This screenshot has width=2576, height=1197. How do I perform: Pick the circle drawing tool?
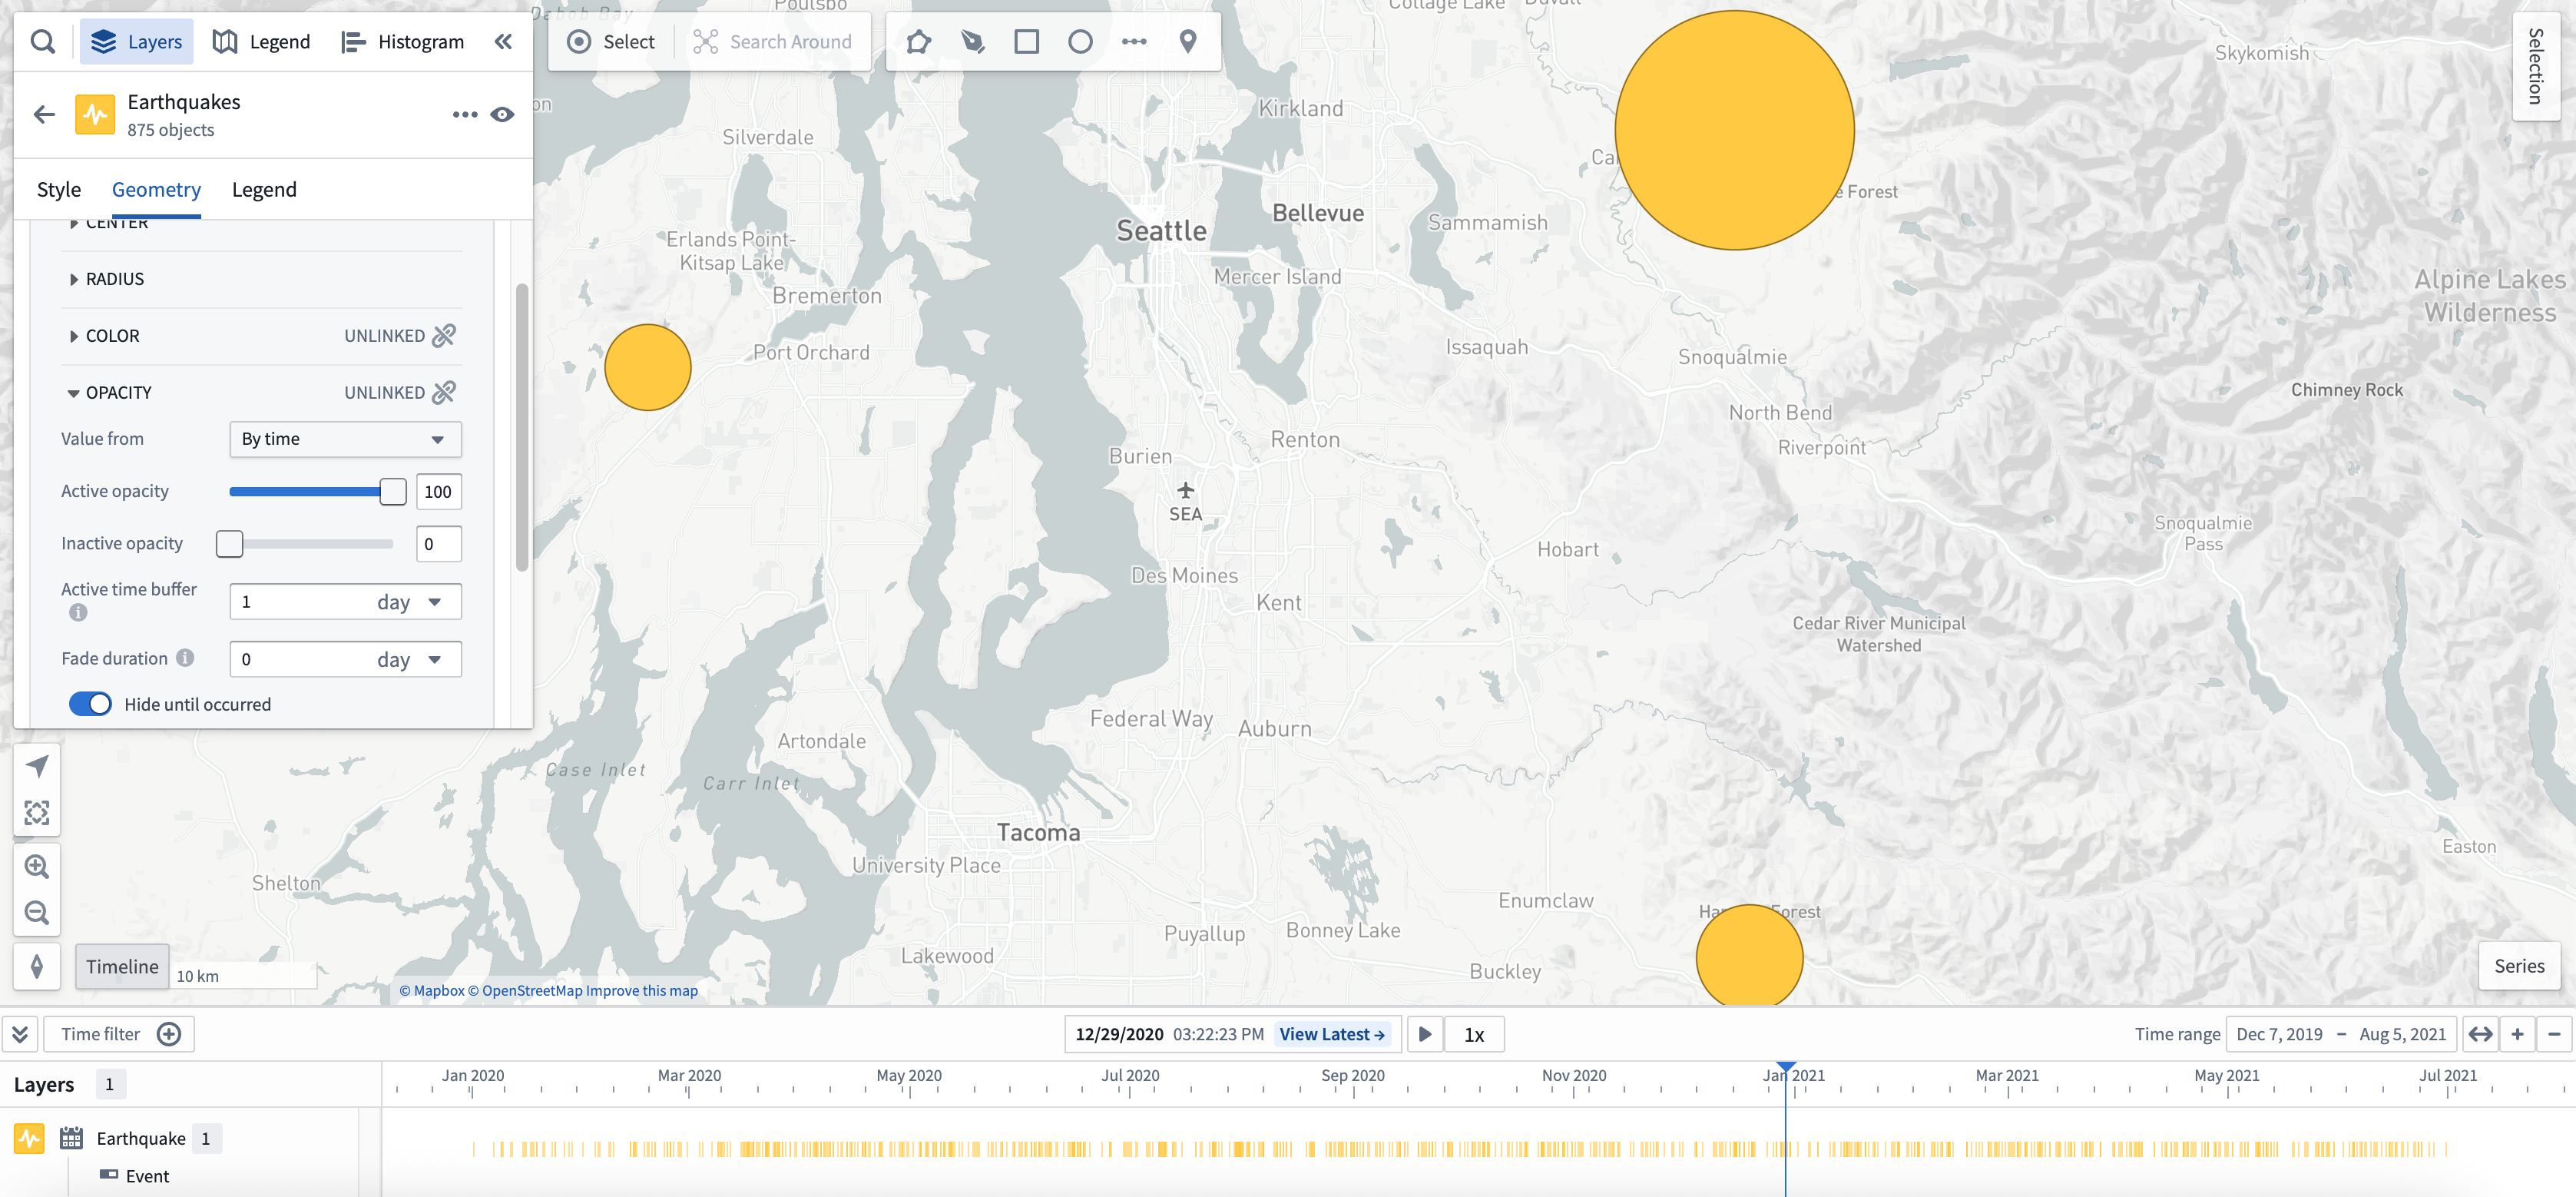tap(1080, 42)
